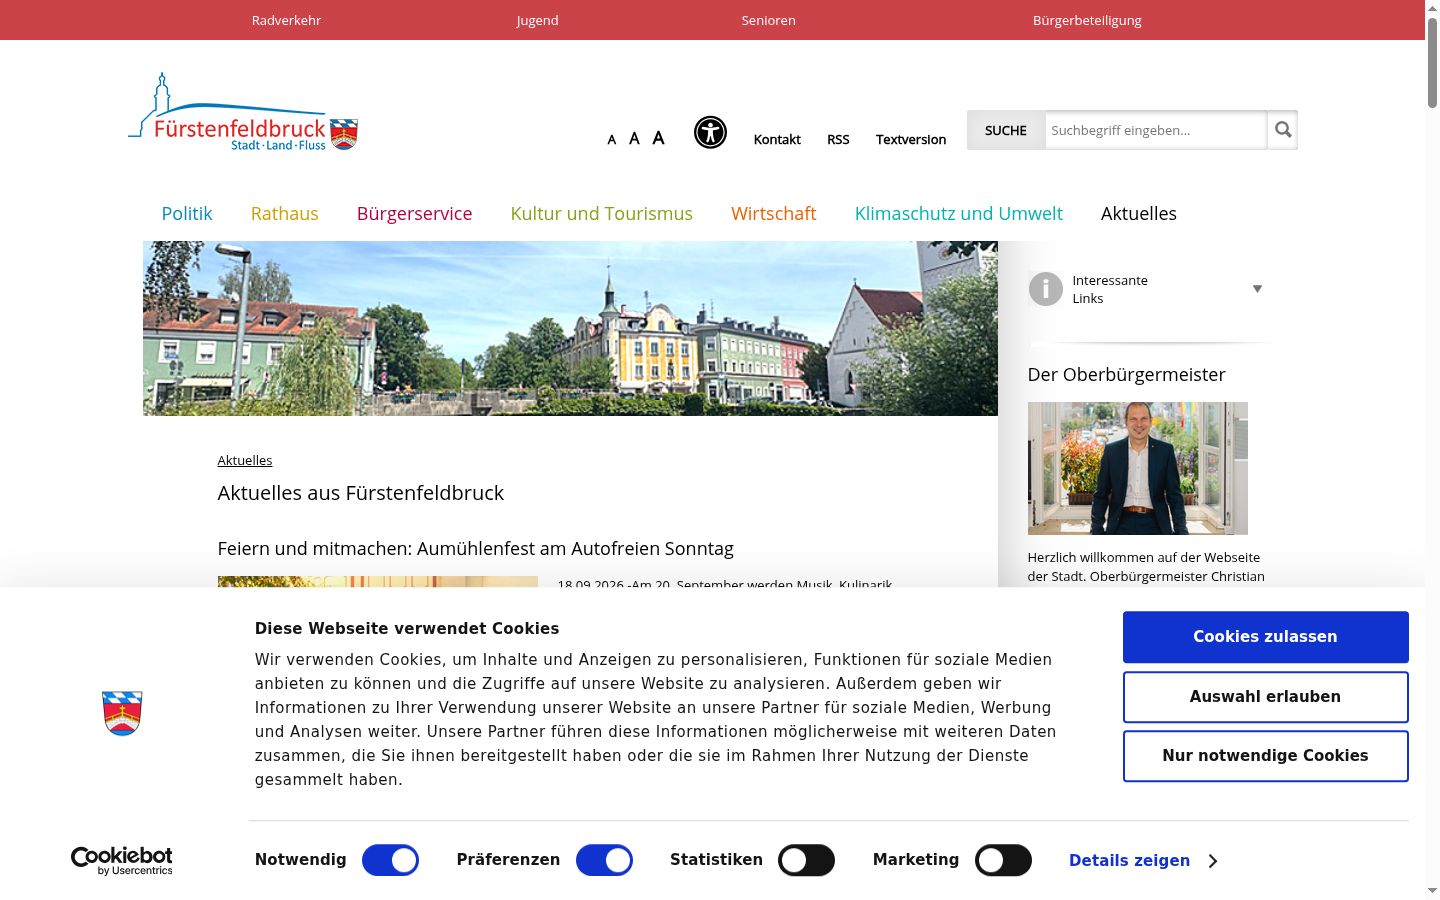Enable the Marketing cookie switch
This screenshot has height=900, width=1440.
(1003, 860)
